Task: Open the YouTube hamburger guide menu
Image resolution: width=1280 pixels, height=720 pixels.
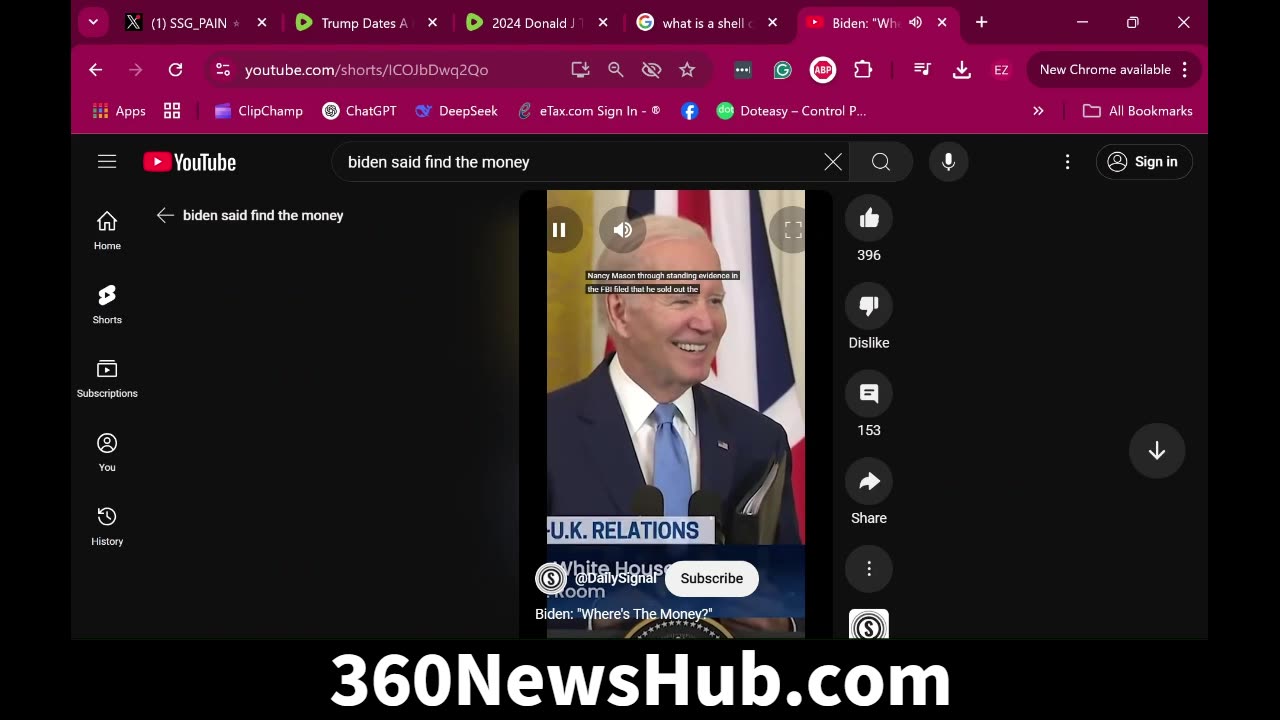Action: point(107,162)
